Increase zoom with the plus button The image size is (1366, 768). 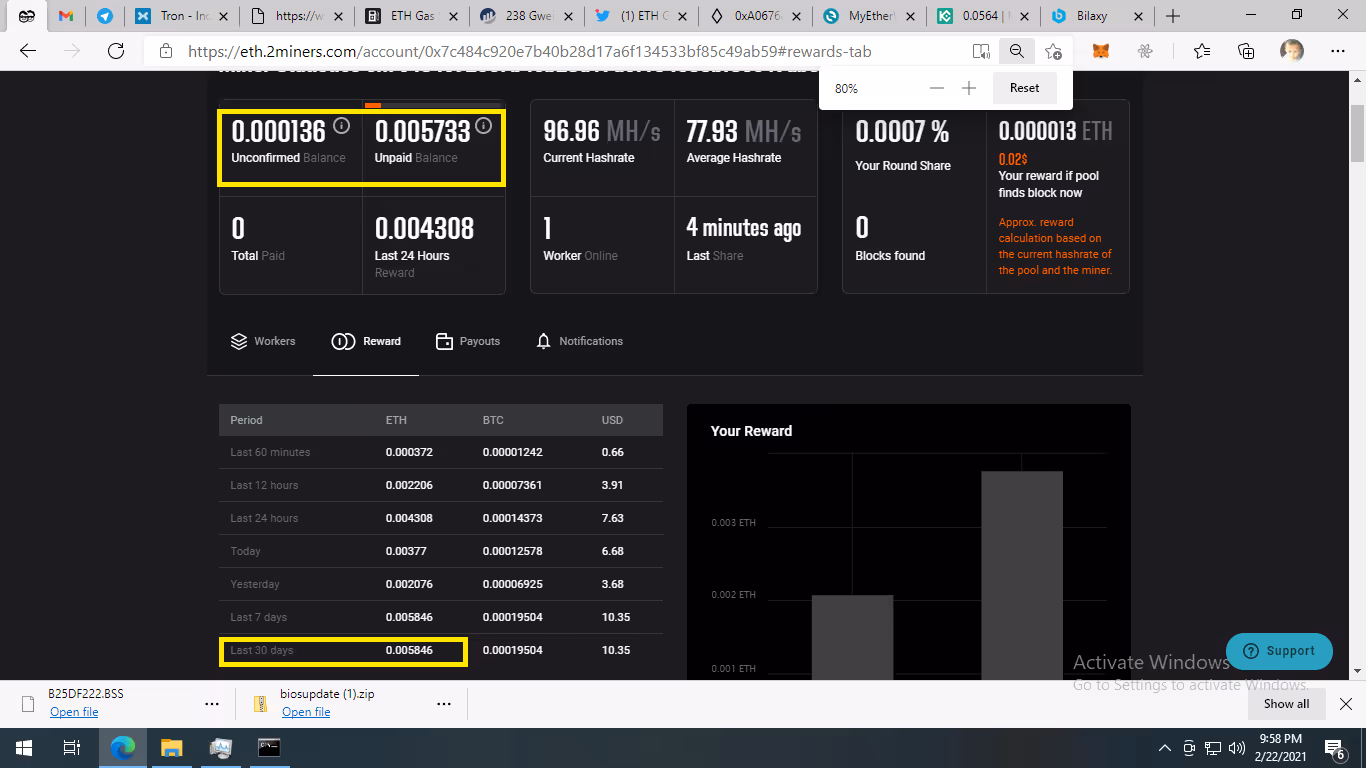point(969,88)
